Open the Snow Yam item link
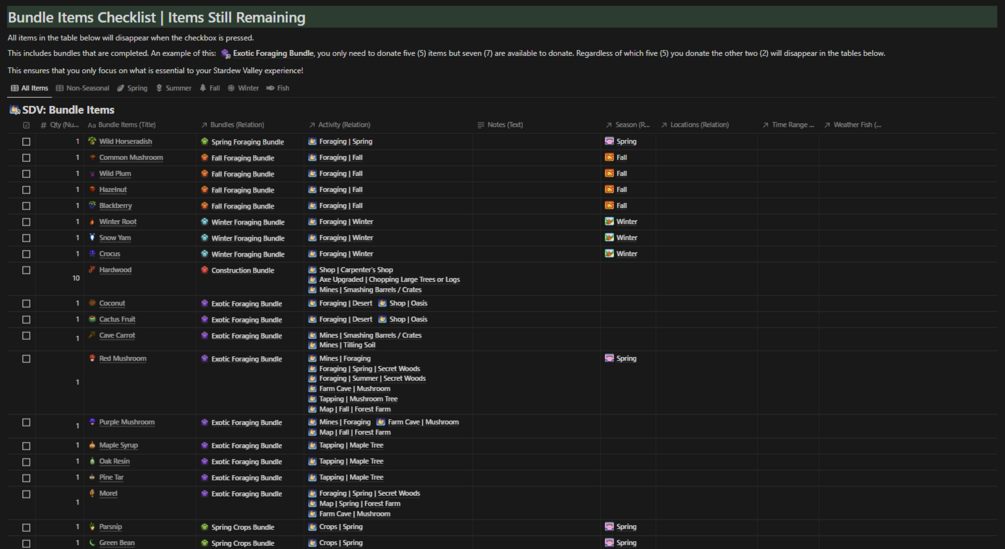Image resolution: width=1005 pixels, height=549 pixels. tap(115, 238)
